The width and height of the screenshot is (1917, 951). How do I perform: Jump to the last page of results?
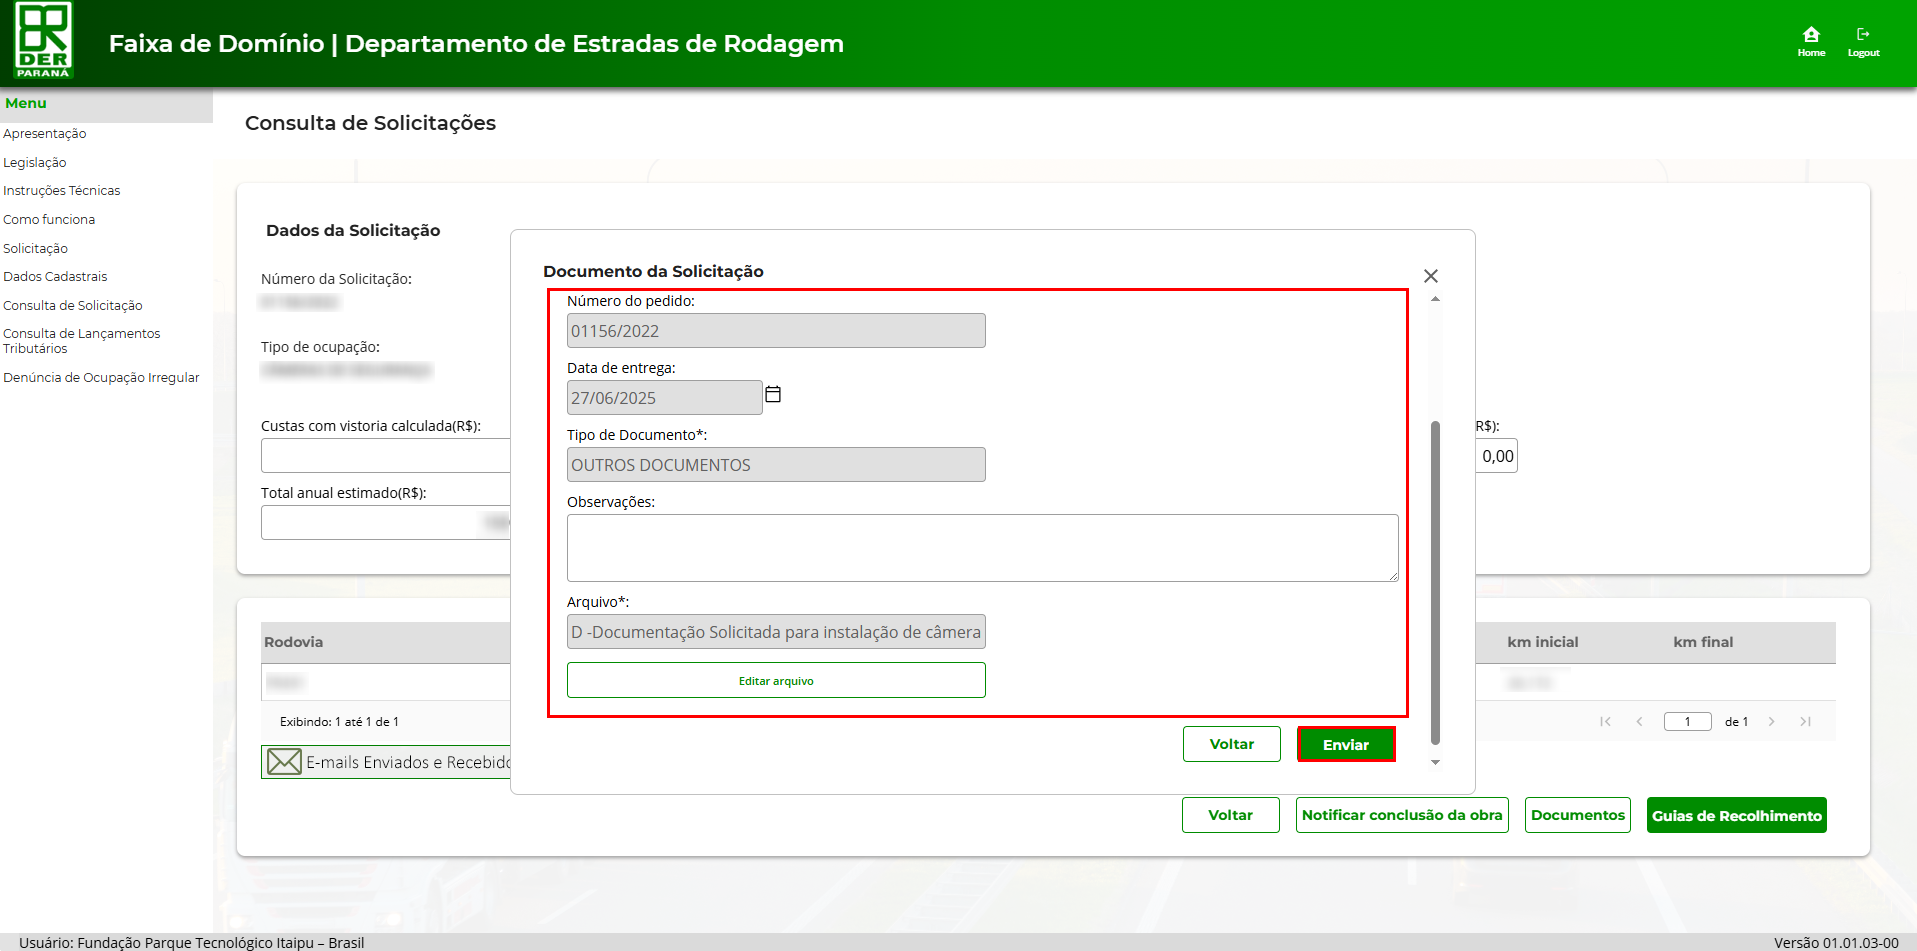(x=1805, y=721)
